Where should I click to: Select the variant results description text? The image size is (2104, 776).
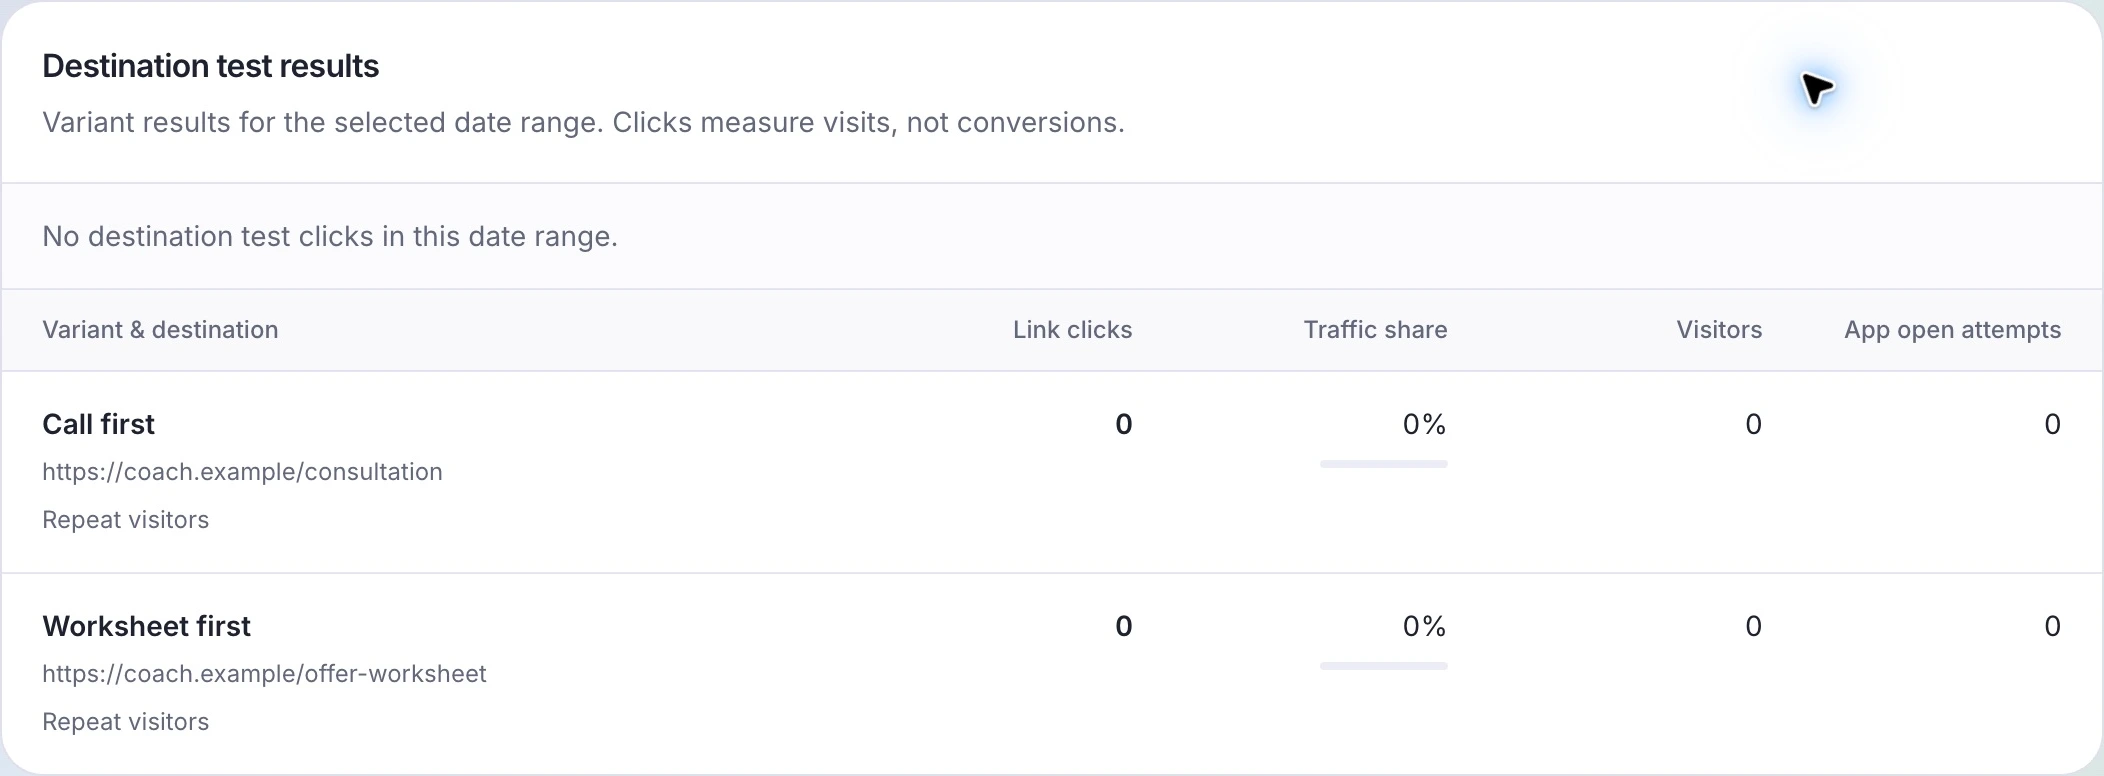click(x=583, y=123)
